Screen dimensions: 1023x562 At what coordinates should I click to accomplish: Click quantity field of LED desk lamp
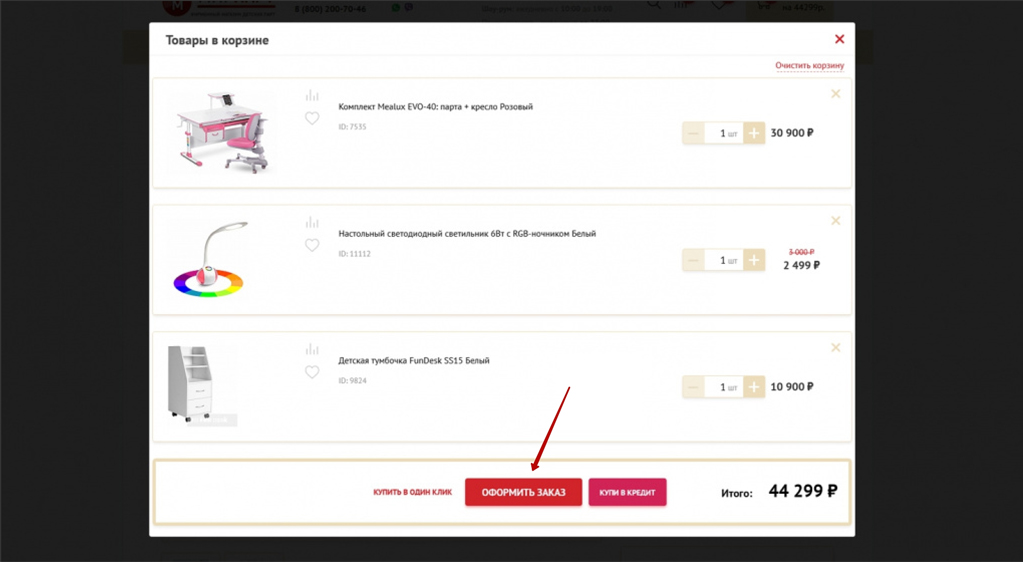pos(724,260)
